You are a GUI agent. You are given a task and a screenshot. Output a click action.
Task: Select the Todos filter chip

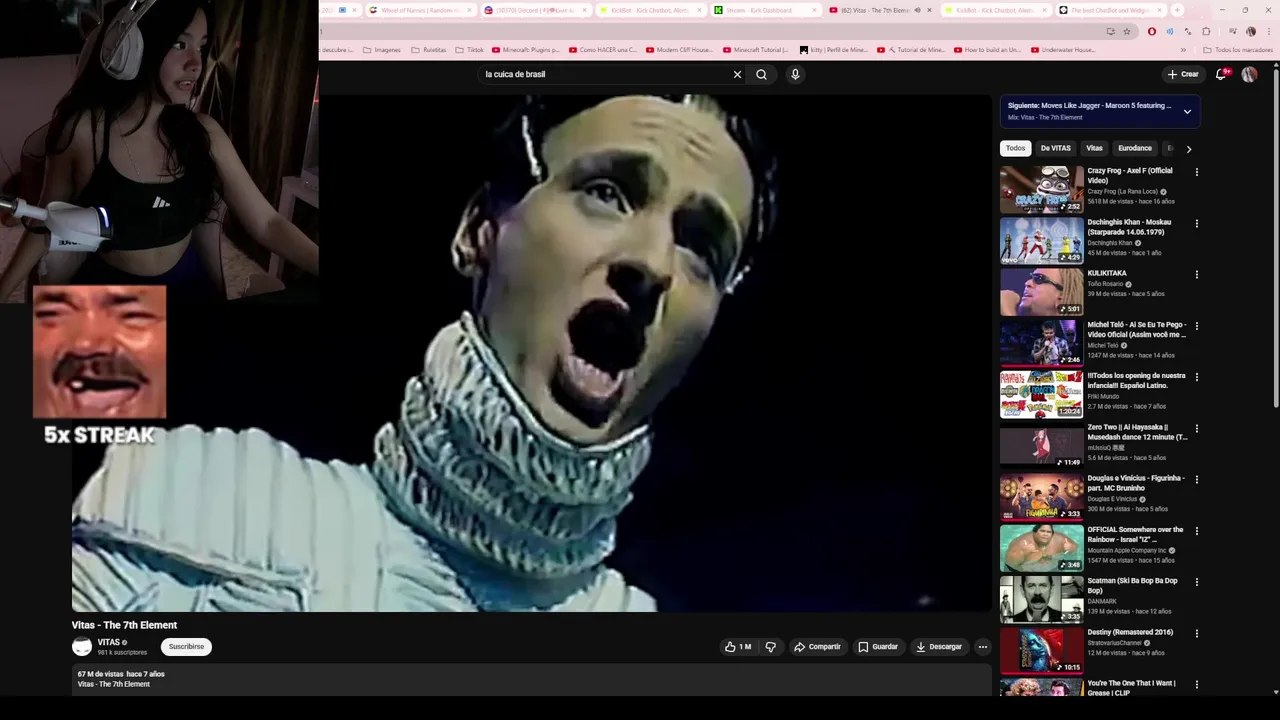[1015, 148]
